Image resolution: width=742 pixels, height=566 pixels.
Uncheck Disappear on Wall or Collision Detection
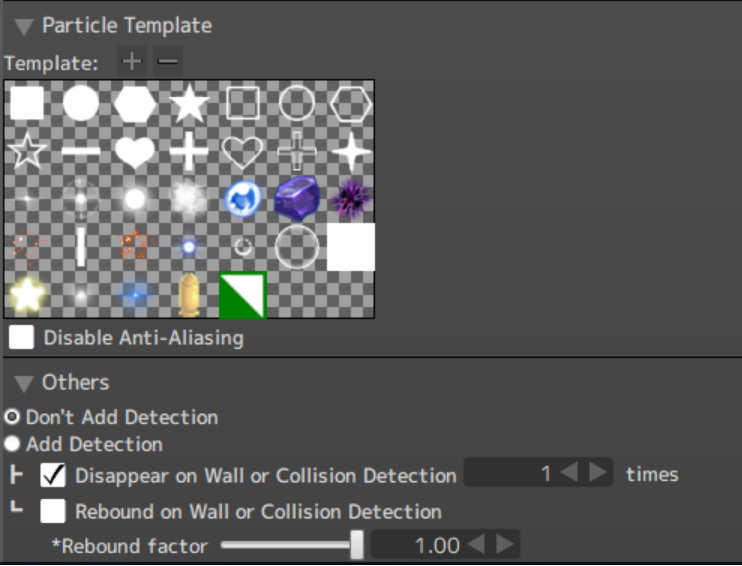(53, 475)
